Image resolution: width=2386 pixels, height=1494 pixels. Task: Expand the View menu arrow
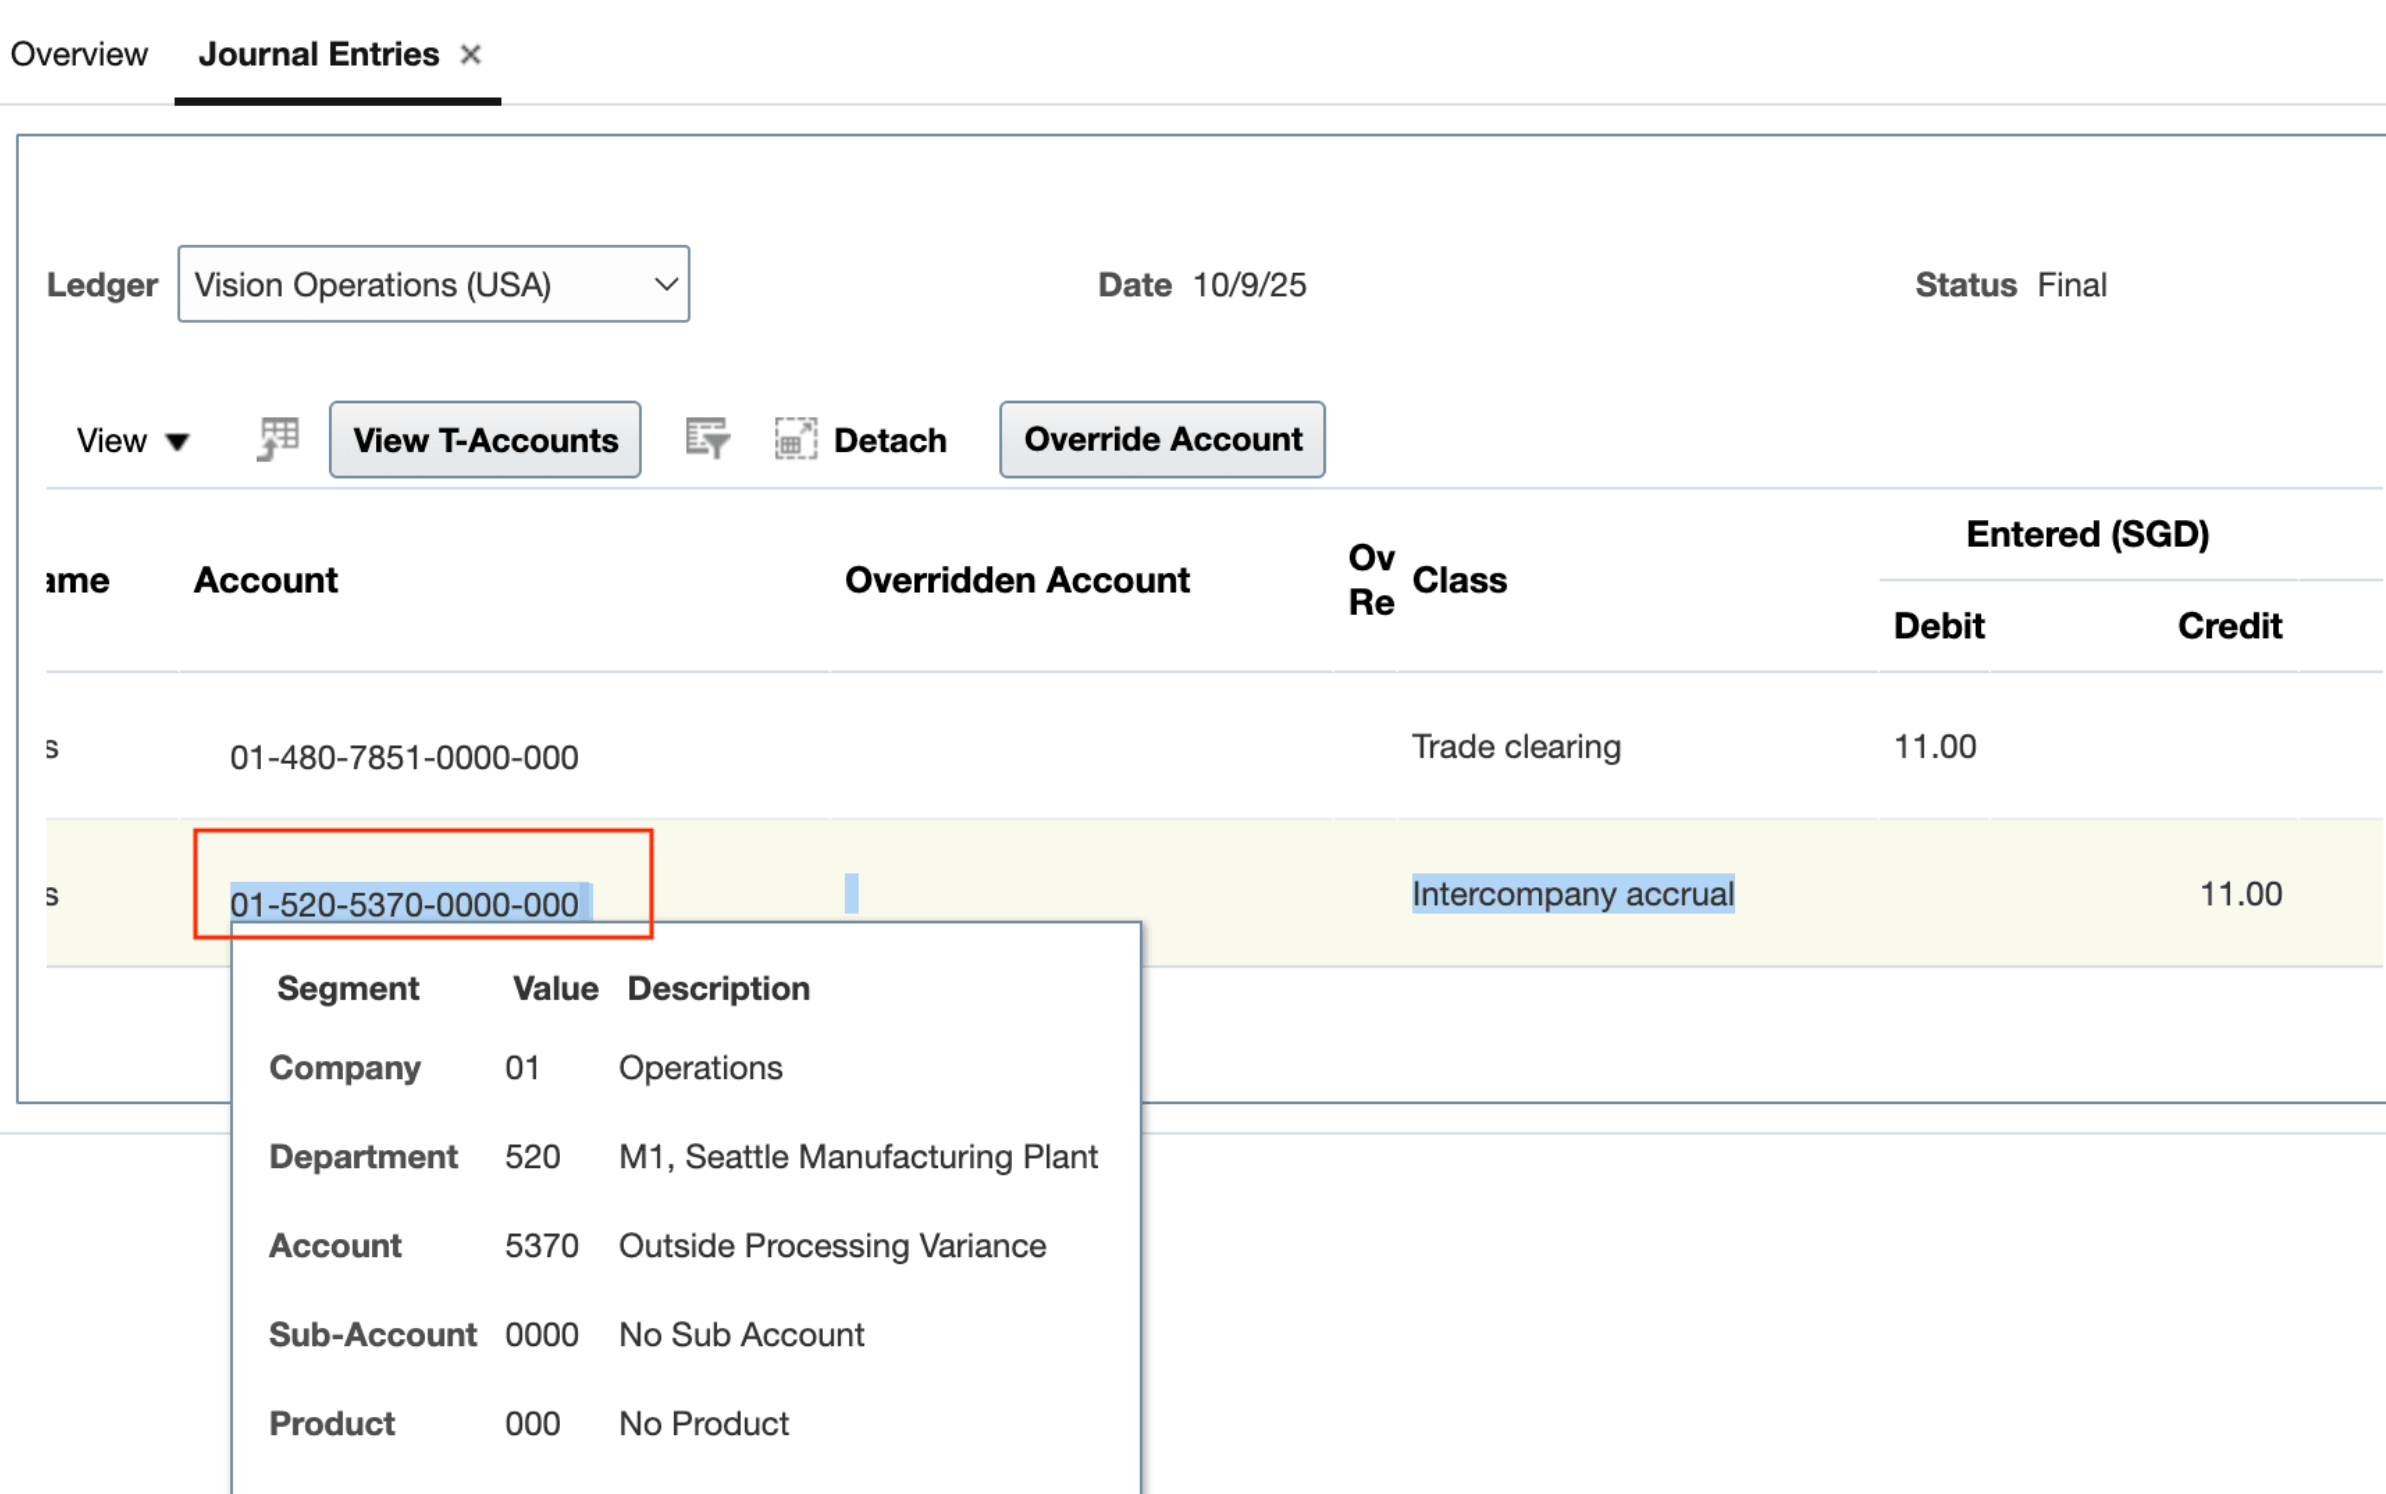[x=178, y=442]
